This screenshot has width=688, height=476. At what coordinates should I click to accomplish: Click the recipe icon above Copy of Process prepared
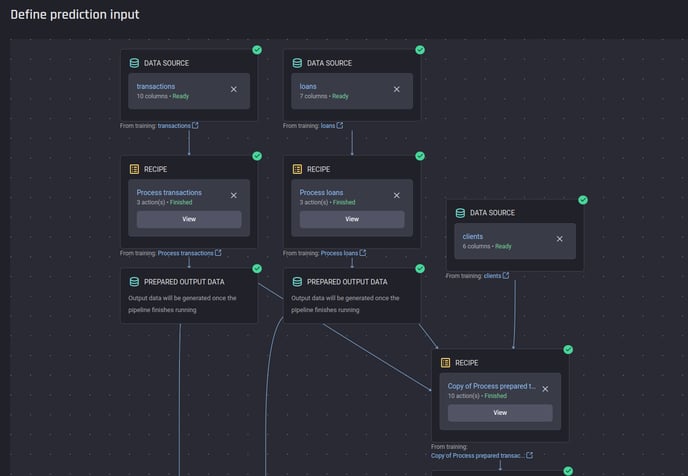pos(445,362)
